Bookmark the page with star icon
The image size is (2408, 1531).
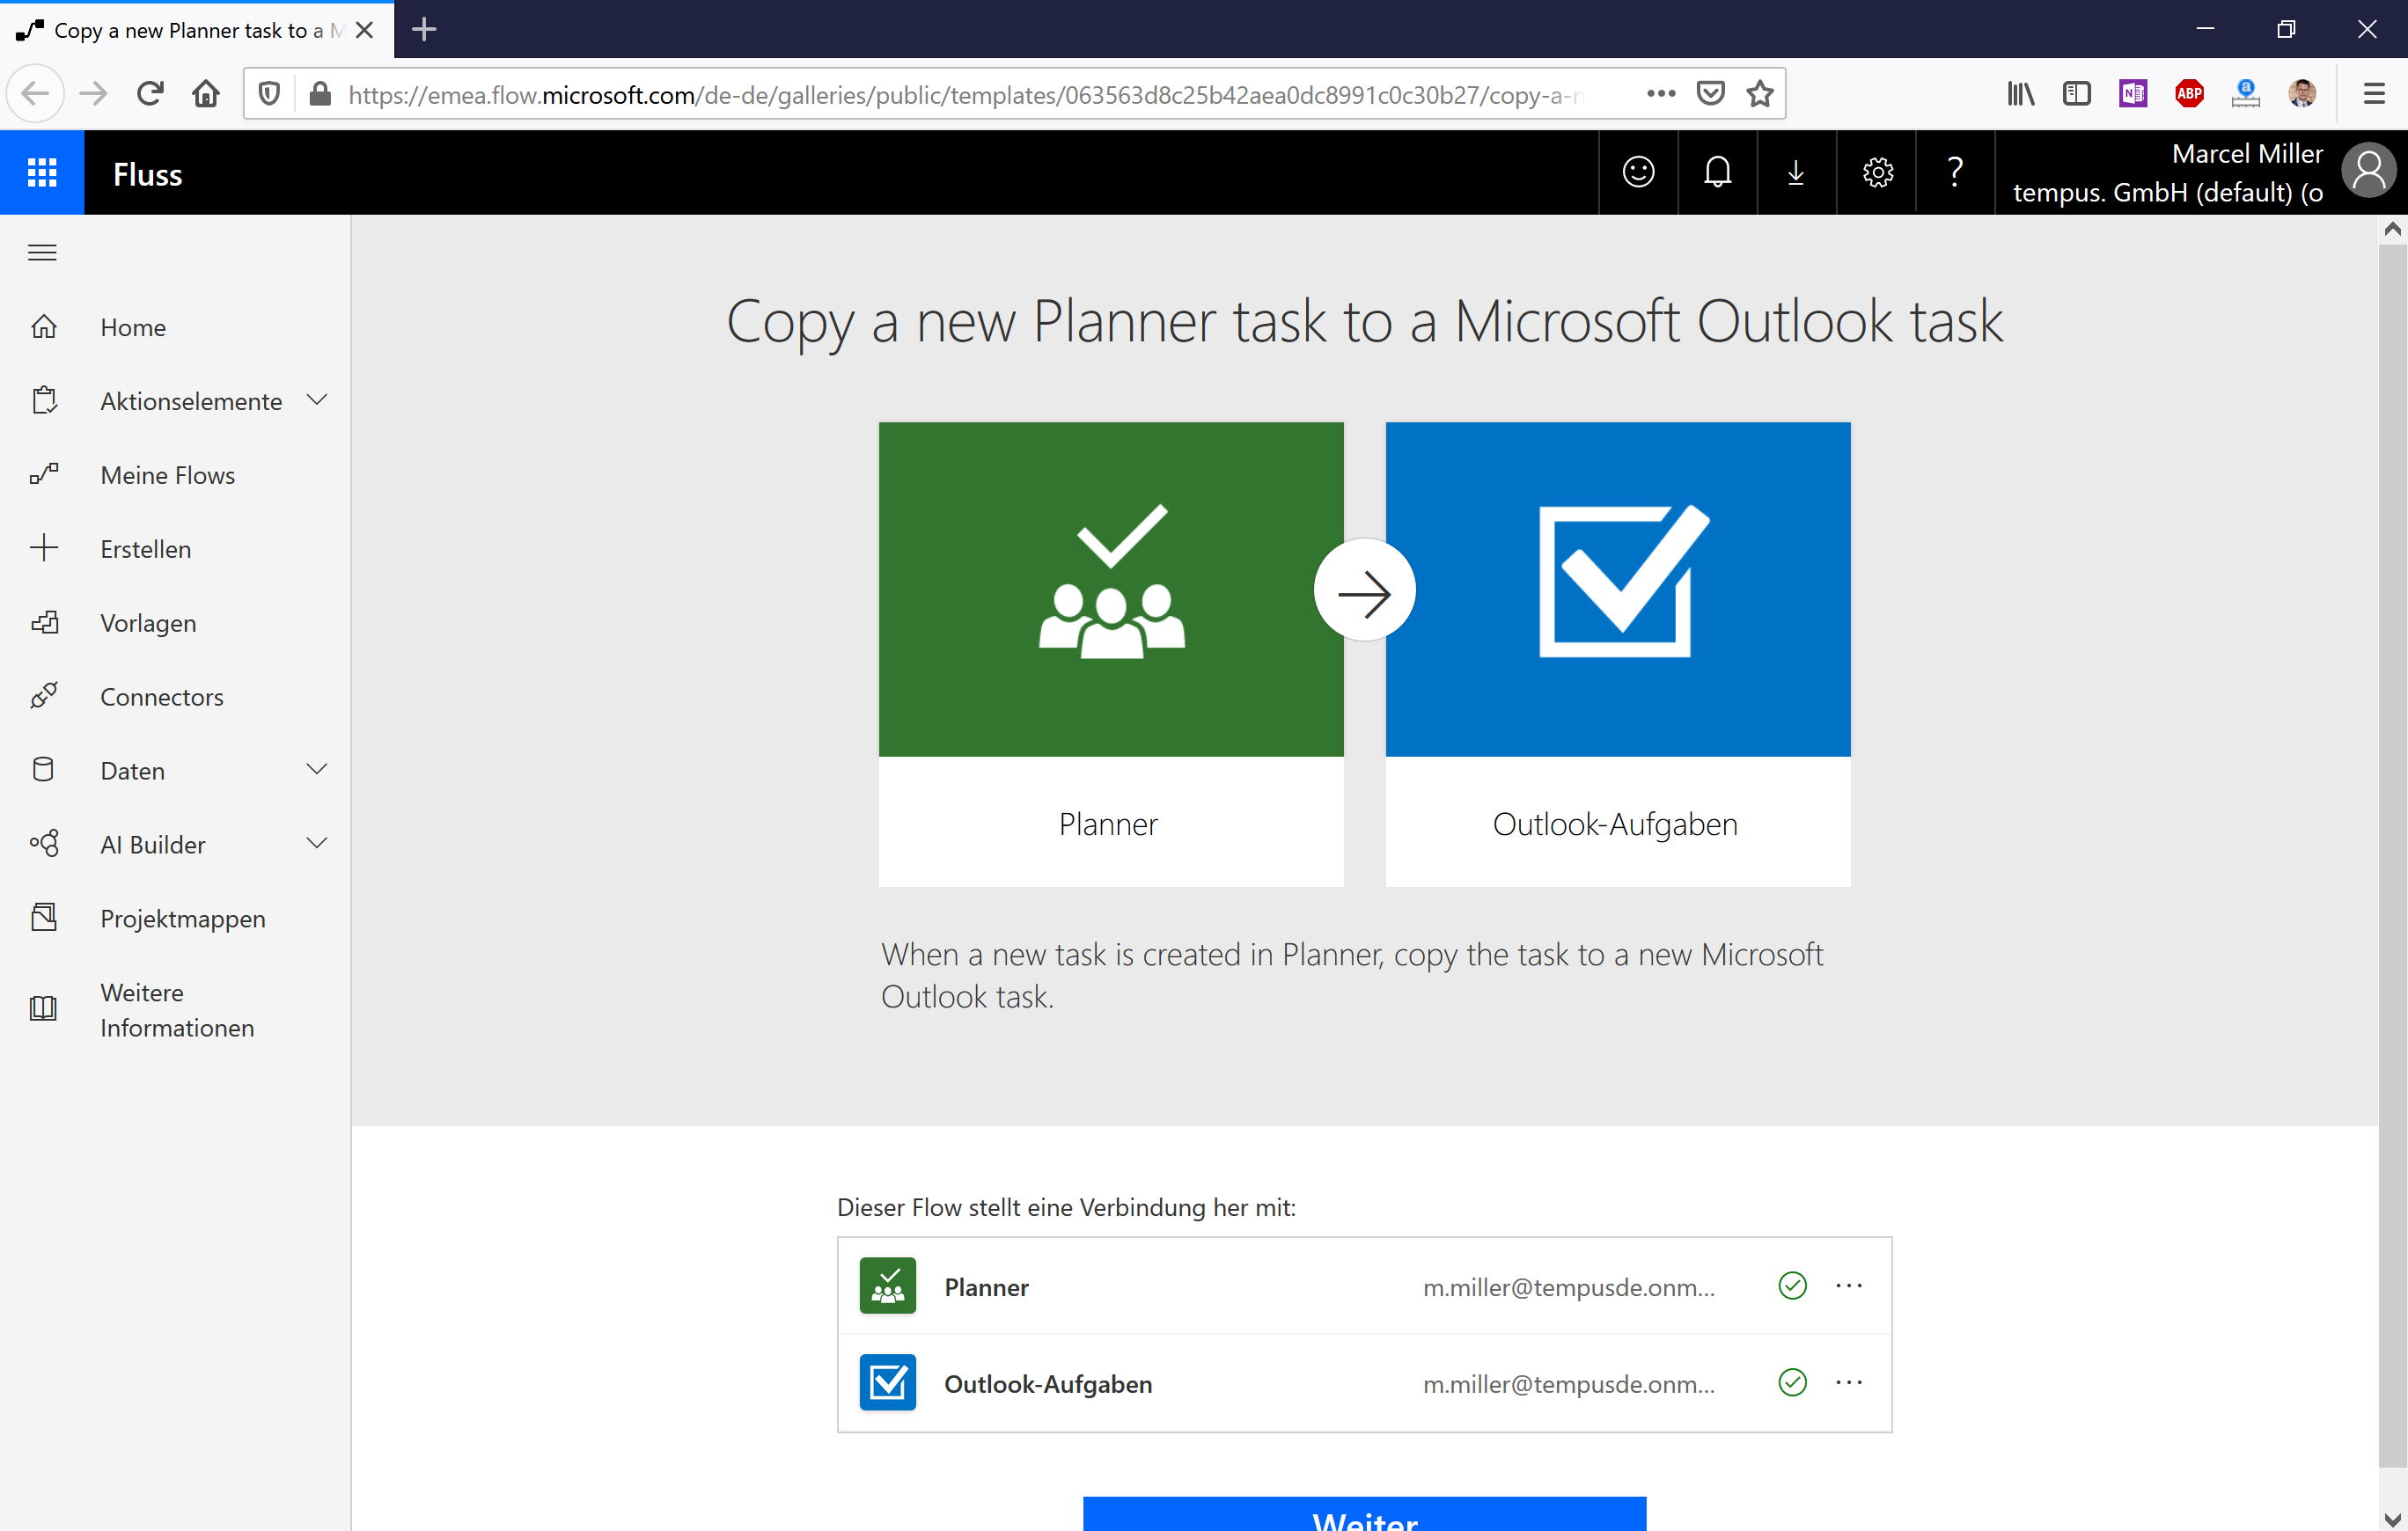coord(1760,94)
